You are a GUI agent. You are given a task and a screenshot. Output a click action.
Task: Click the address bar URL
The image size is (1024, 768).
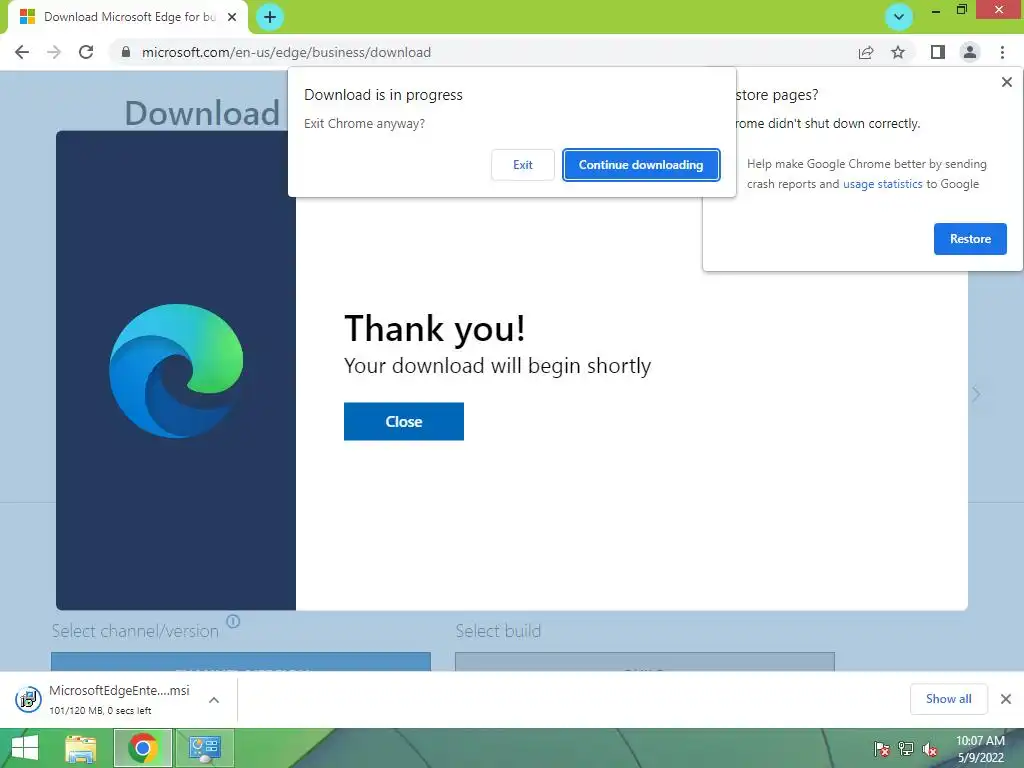286,52
